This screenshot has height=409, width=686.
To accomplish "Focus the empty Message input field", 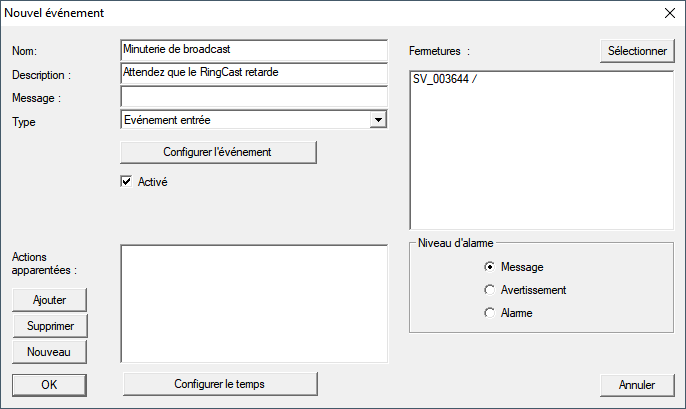I will point(253,96).
